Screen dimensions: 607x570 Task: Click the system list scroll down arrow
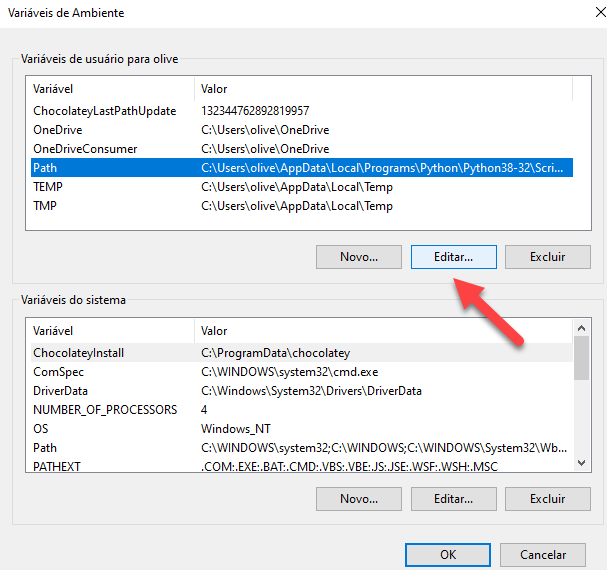tap(581, 463)
